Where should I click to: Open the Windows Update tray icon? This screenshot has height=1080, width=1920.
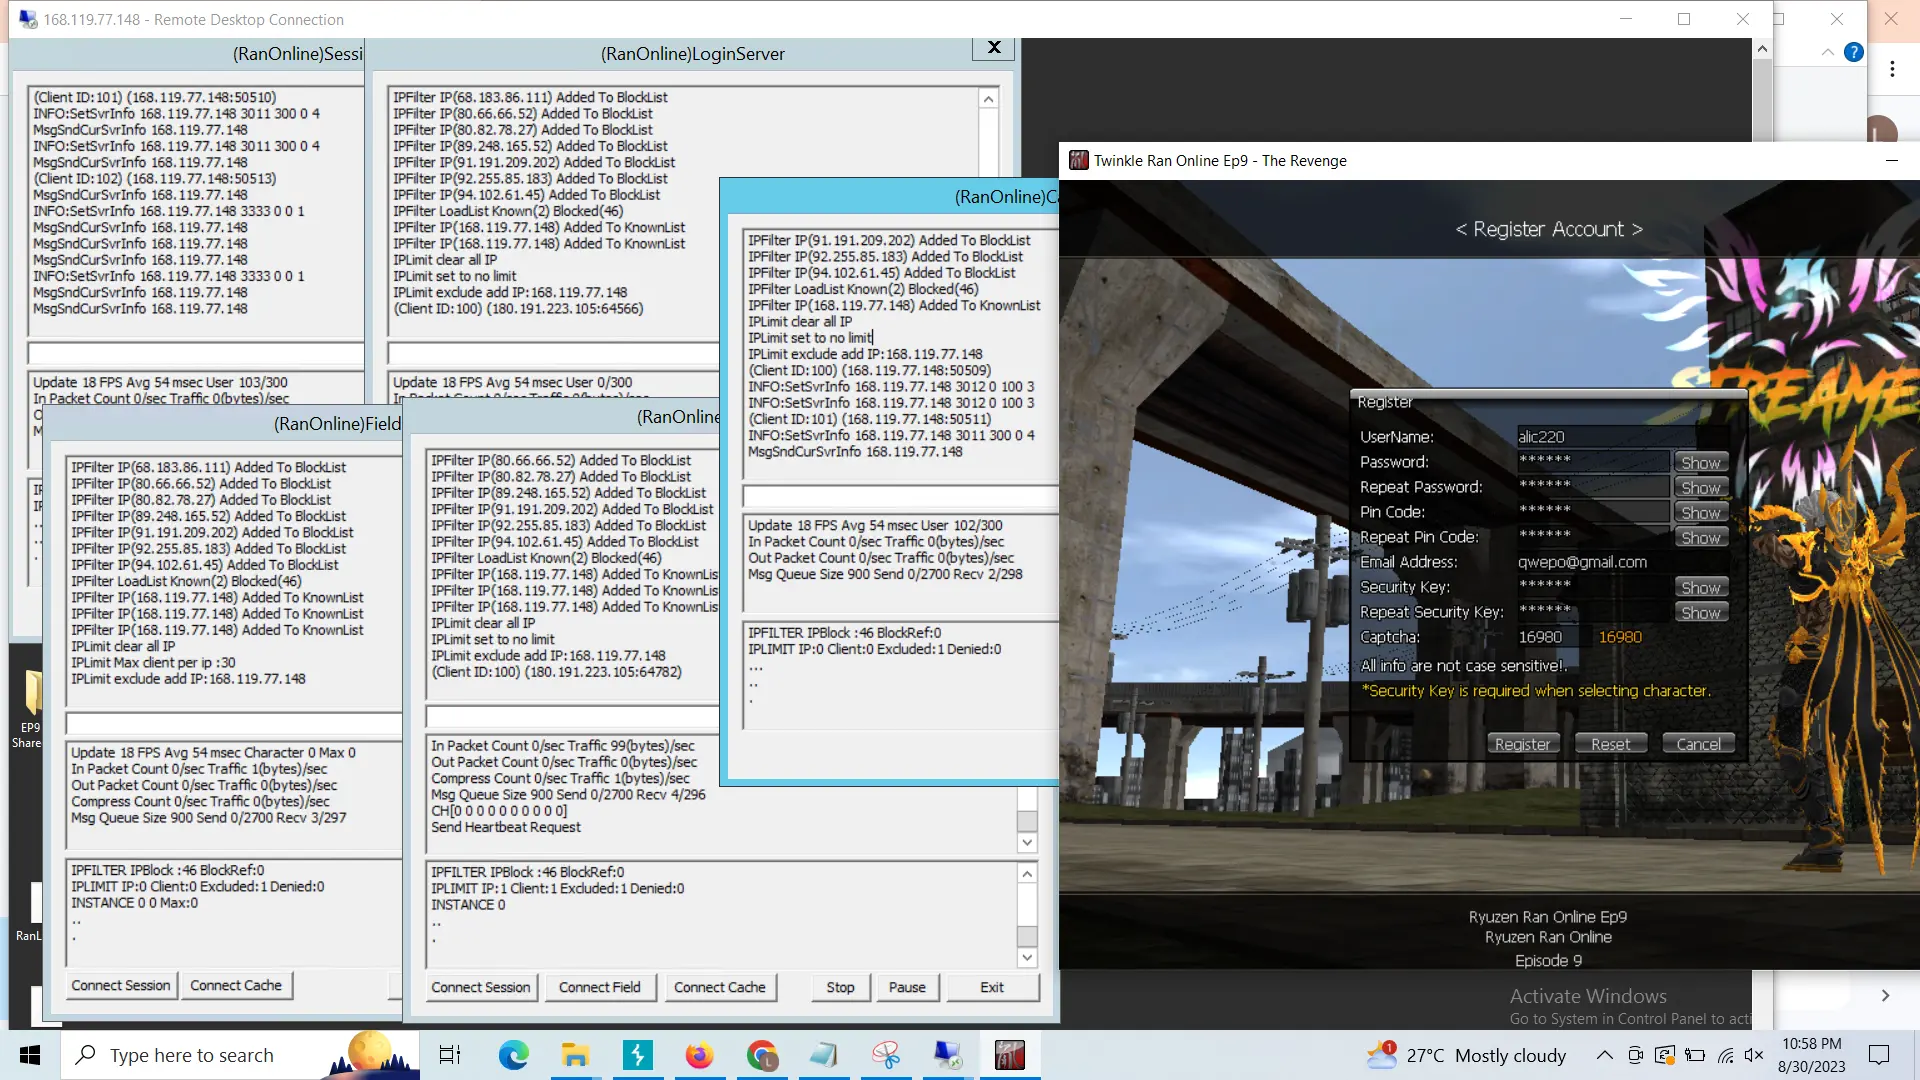point(1665,1055)
